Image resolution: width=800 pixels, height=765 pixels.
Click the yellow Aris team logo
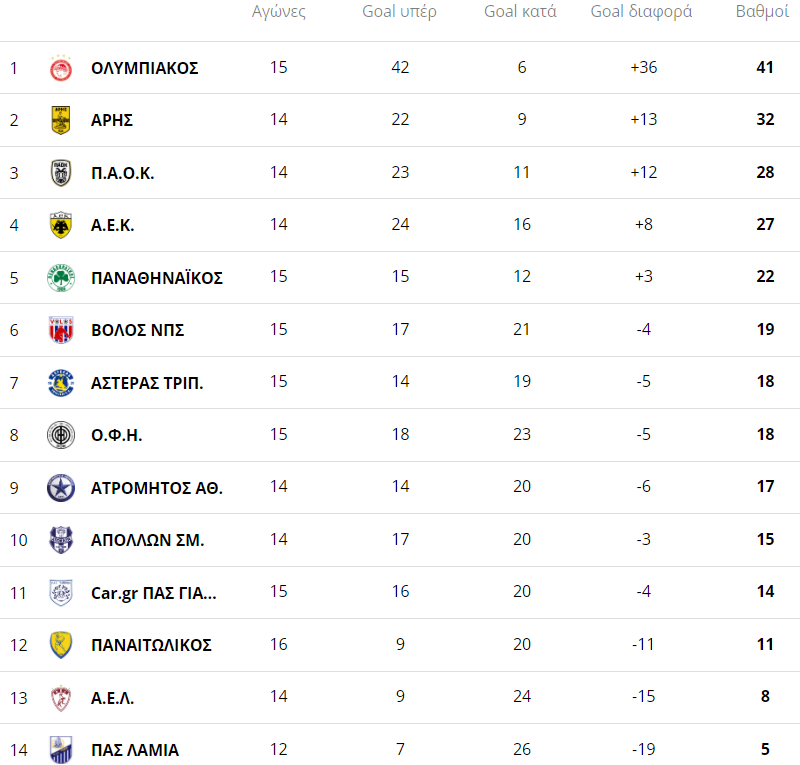click(61, 120)
